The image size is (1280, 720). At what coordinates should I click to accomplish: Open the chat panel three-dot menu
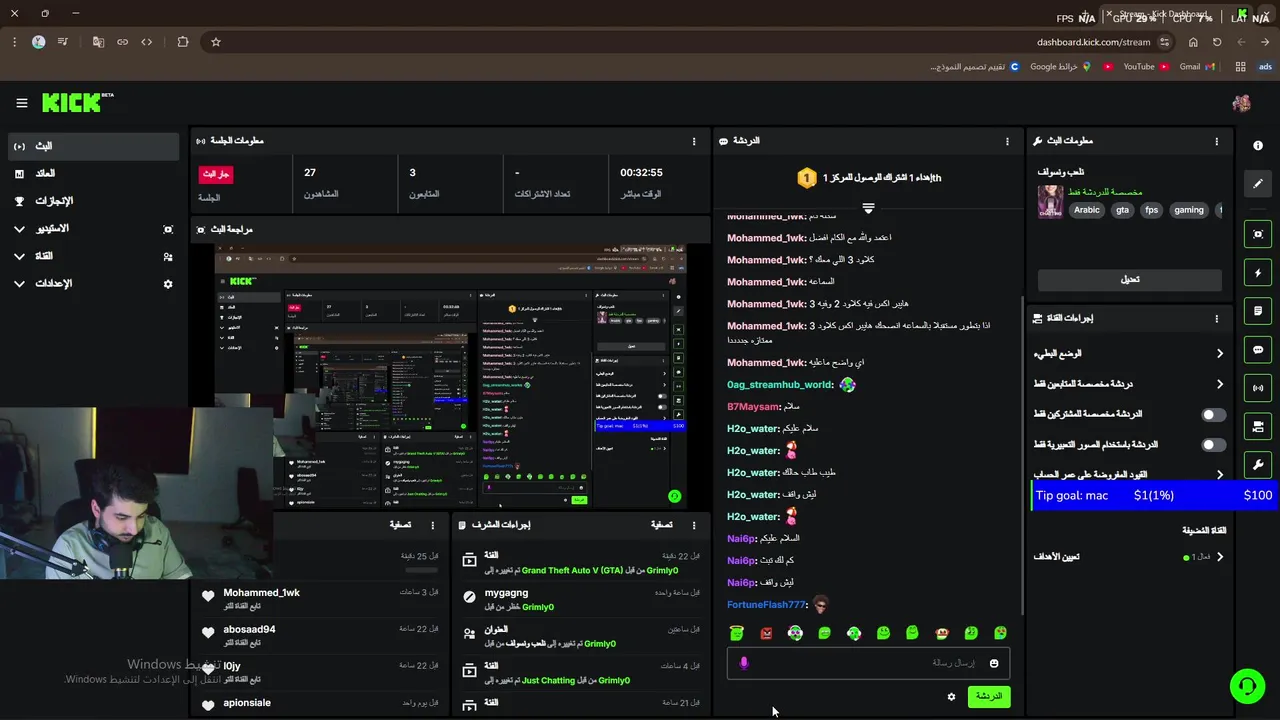click(x=1007, y=141)
